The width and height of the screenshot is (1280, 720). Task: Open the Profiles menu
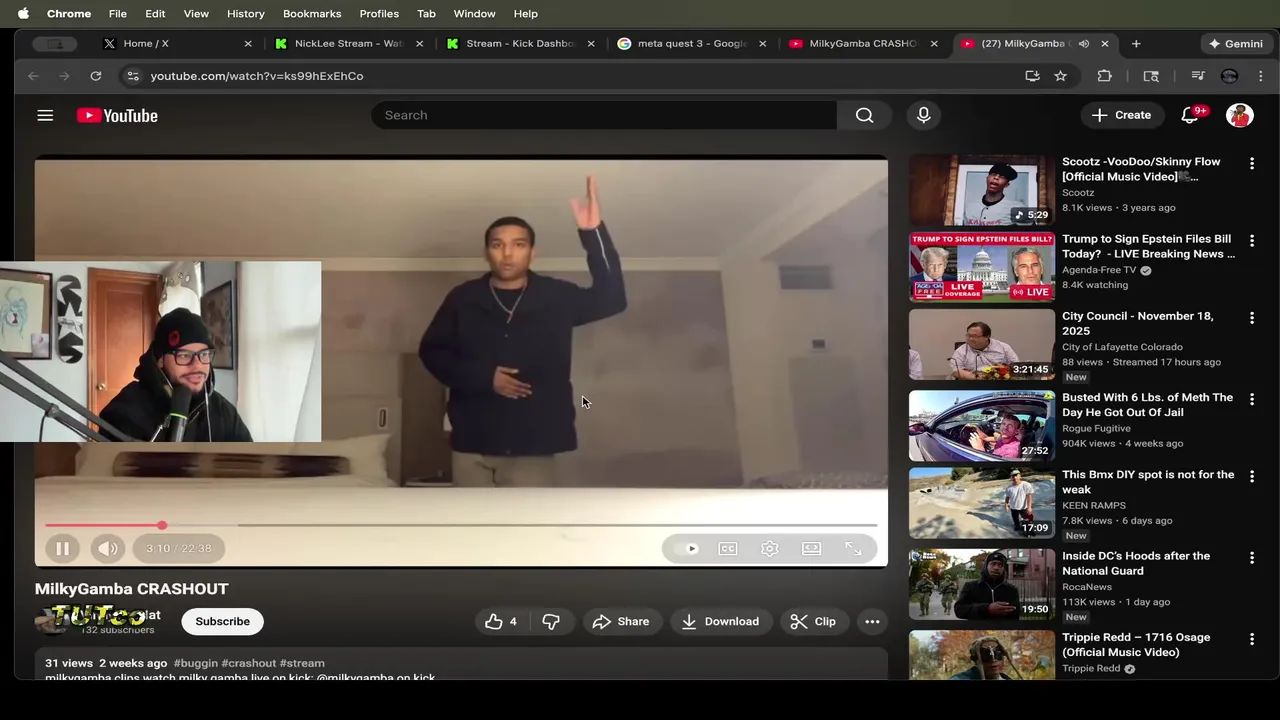tap(379, 13)
